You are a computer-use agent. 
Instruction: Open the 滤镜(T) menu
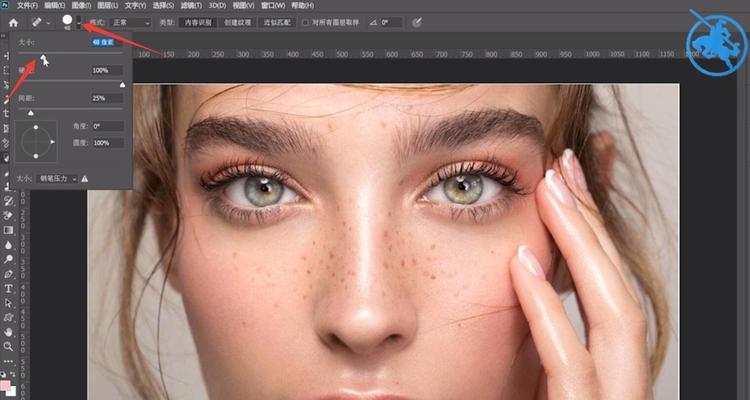pos(191,6)
